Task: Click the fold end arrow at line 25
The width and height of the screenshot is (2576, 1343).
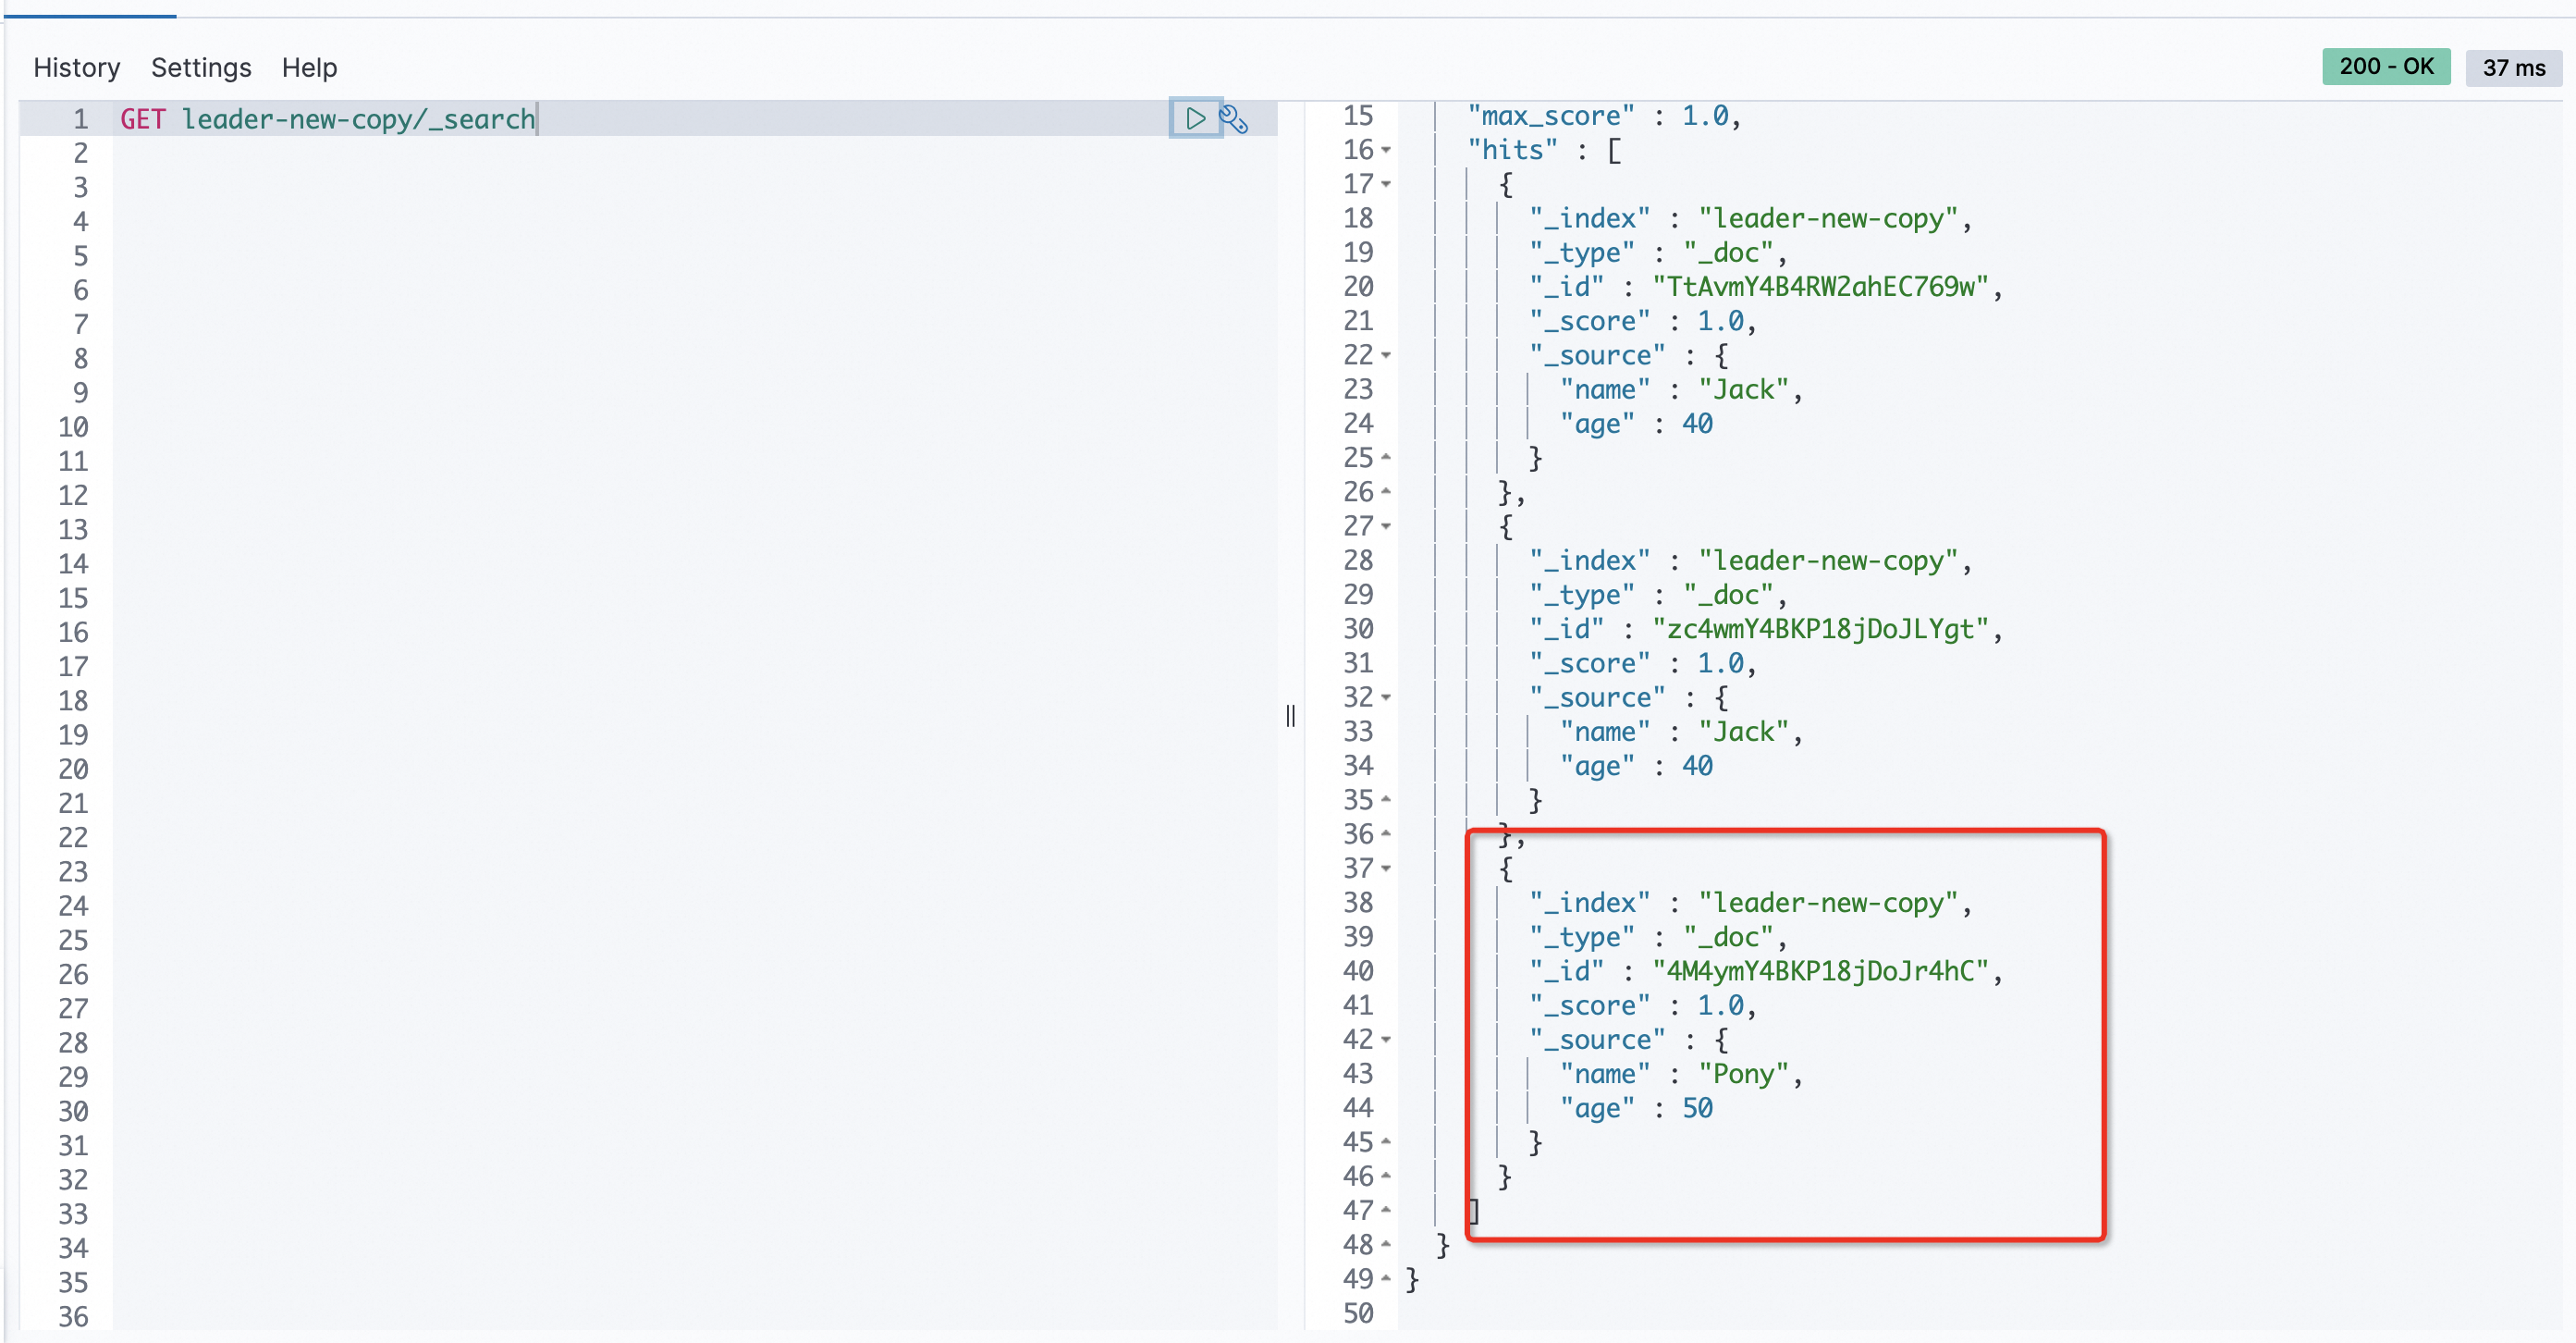Action: tap(1386, 457)
